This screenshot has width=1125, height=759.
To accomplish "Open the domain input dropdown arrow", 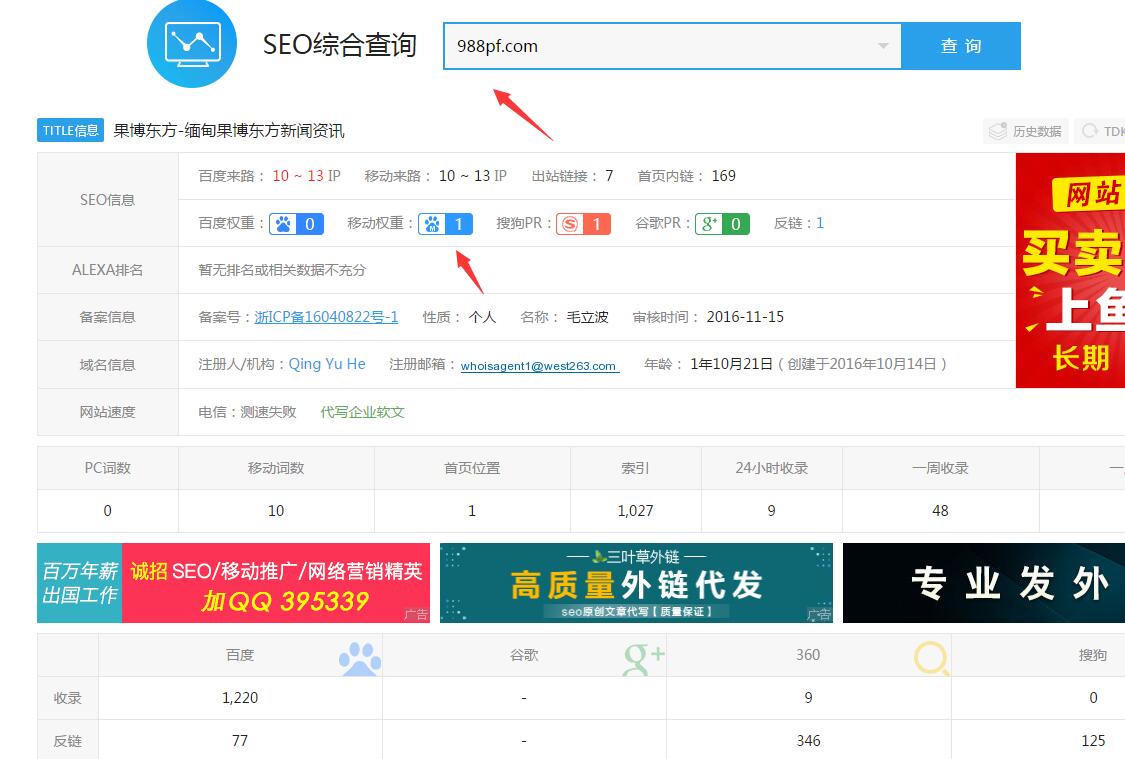I will (882, 46).
